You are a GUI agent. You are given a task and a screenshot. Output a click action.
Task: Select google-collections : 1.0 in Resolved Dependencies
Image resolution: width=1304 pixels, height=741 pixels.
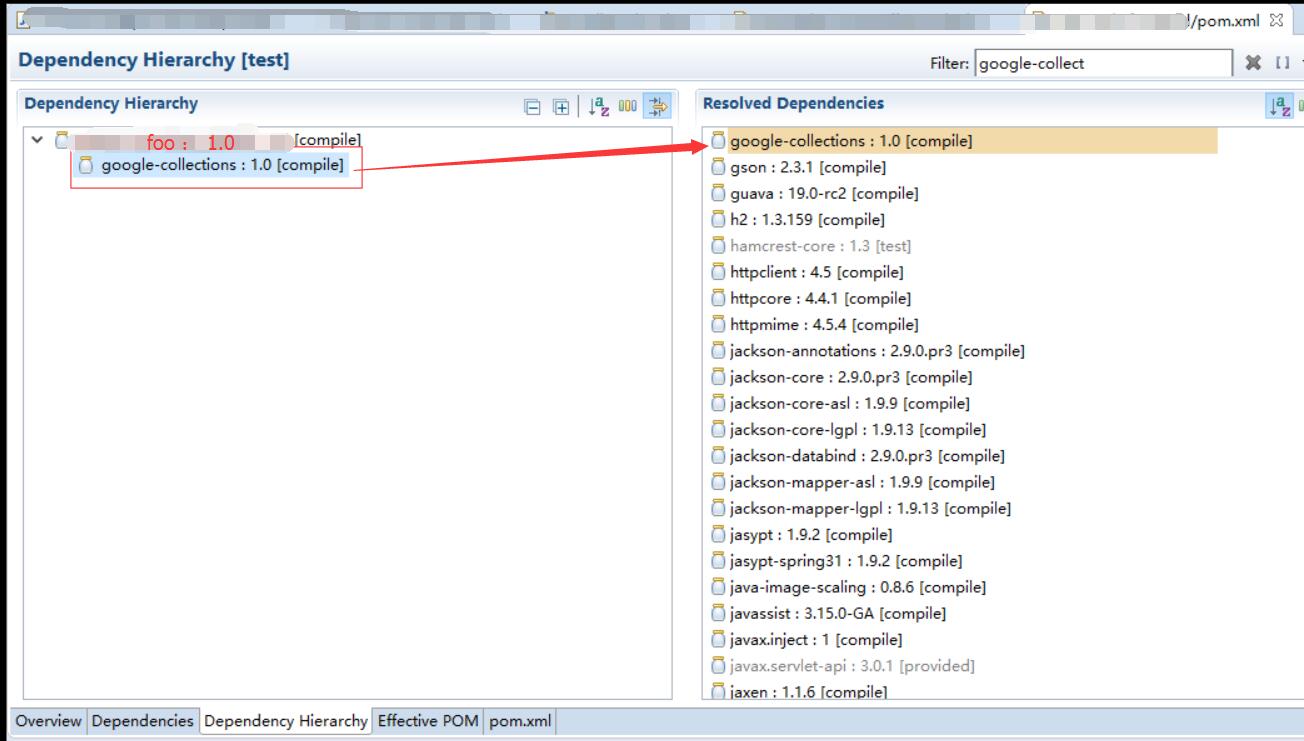pyautogui.click(x=850, y=141)
